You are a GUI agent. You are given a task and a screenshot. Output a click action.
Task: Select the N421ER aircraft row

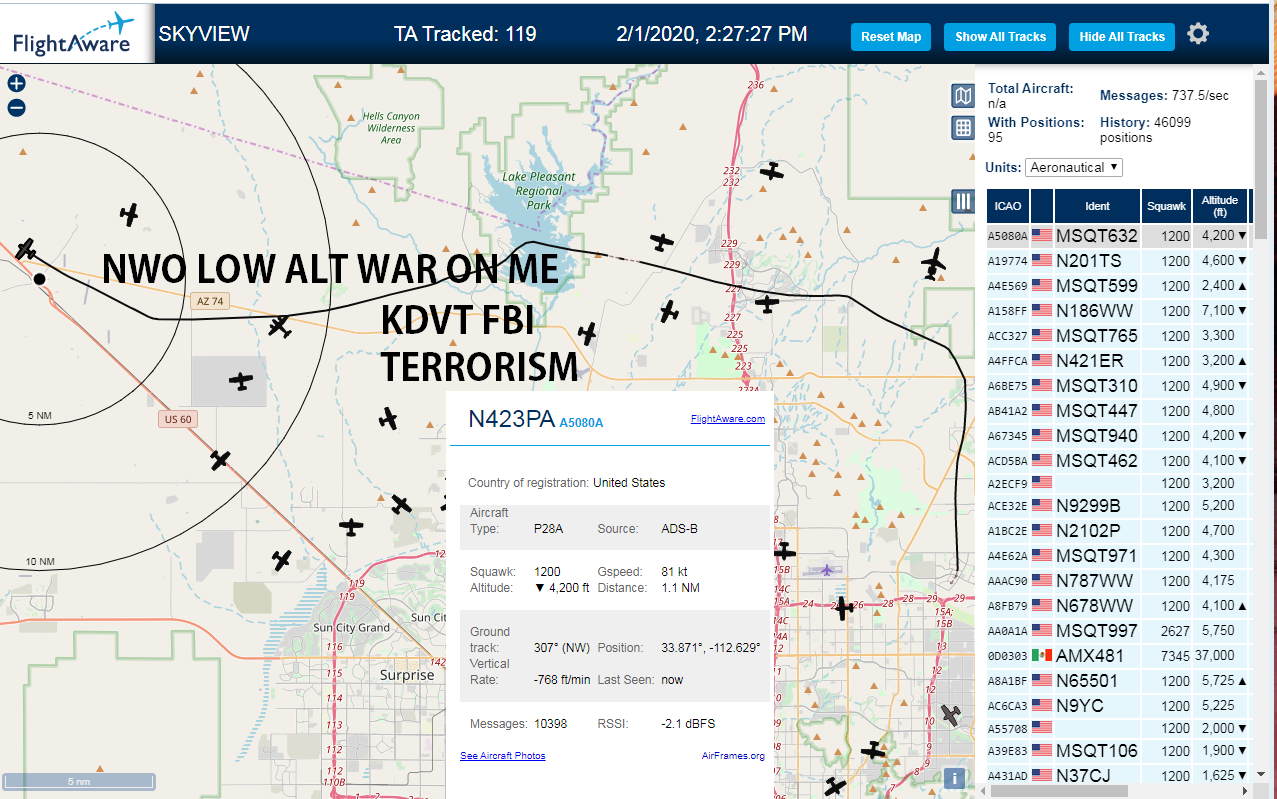pyautogui.click(x=1118, y=361)
